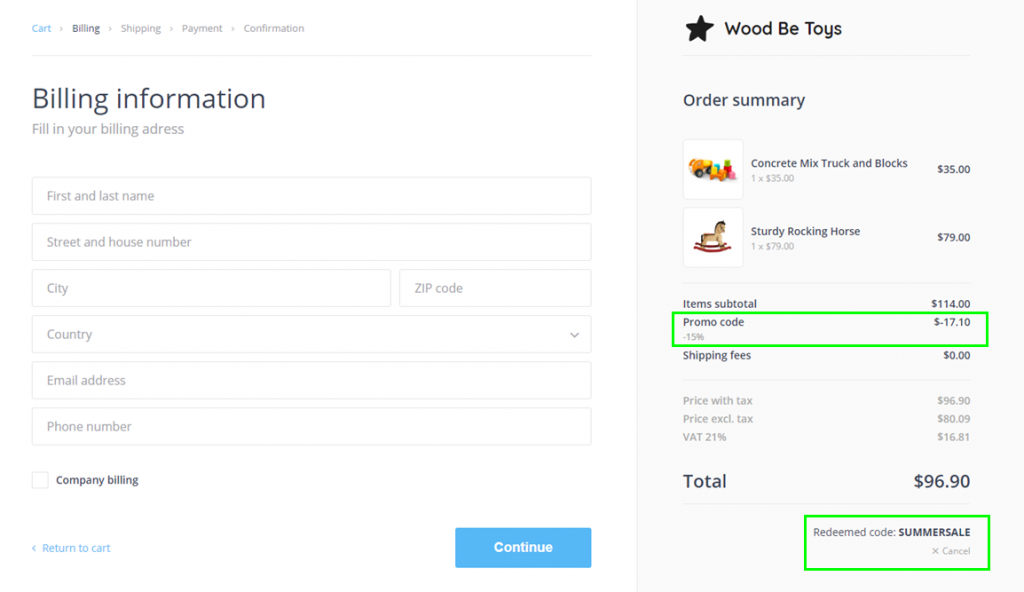
Task: Select the City input field
Action: [211, 288]
